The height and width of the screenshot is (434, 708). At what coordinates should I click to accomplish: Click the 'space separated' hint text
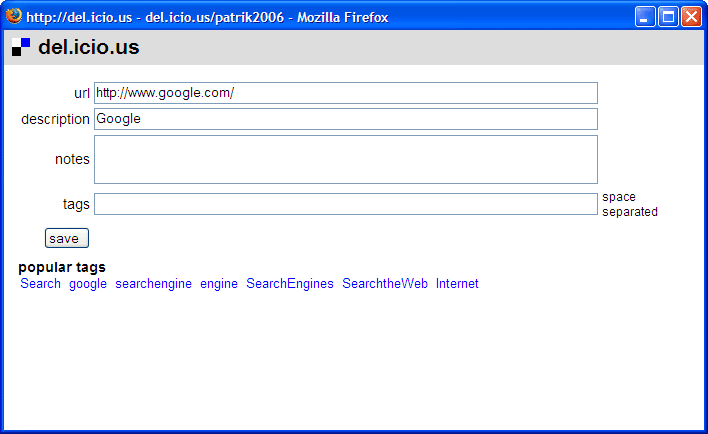coord(630,204)
